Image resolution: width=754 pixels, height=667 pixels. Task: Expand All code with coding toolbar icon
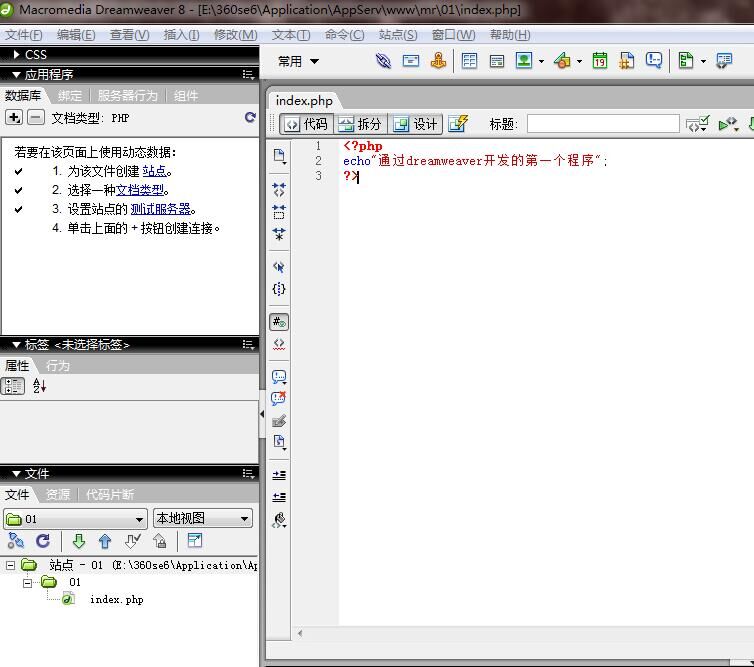(279, 234)
